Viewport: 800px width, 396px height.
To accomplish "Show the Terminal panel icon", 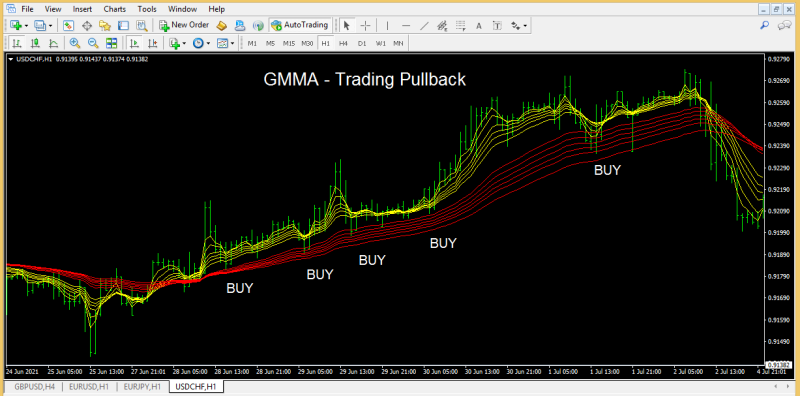I will coord(123,25).
